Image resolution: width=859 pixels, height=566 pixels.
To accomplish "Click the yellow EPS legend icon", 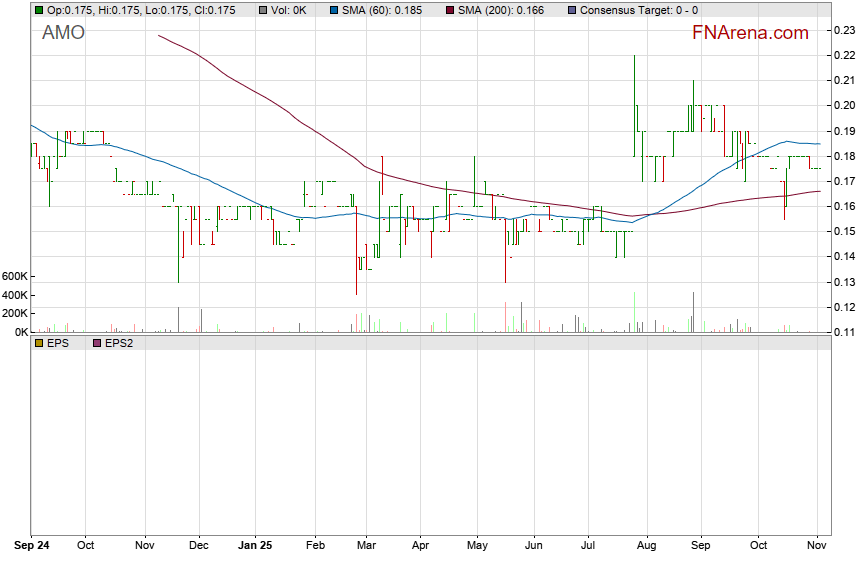I will (x=38, y=343).
